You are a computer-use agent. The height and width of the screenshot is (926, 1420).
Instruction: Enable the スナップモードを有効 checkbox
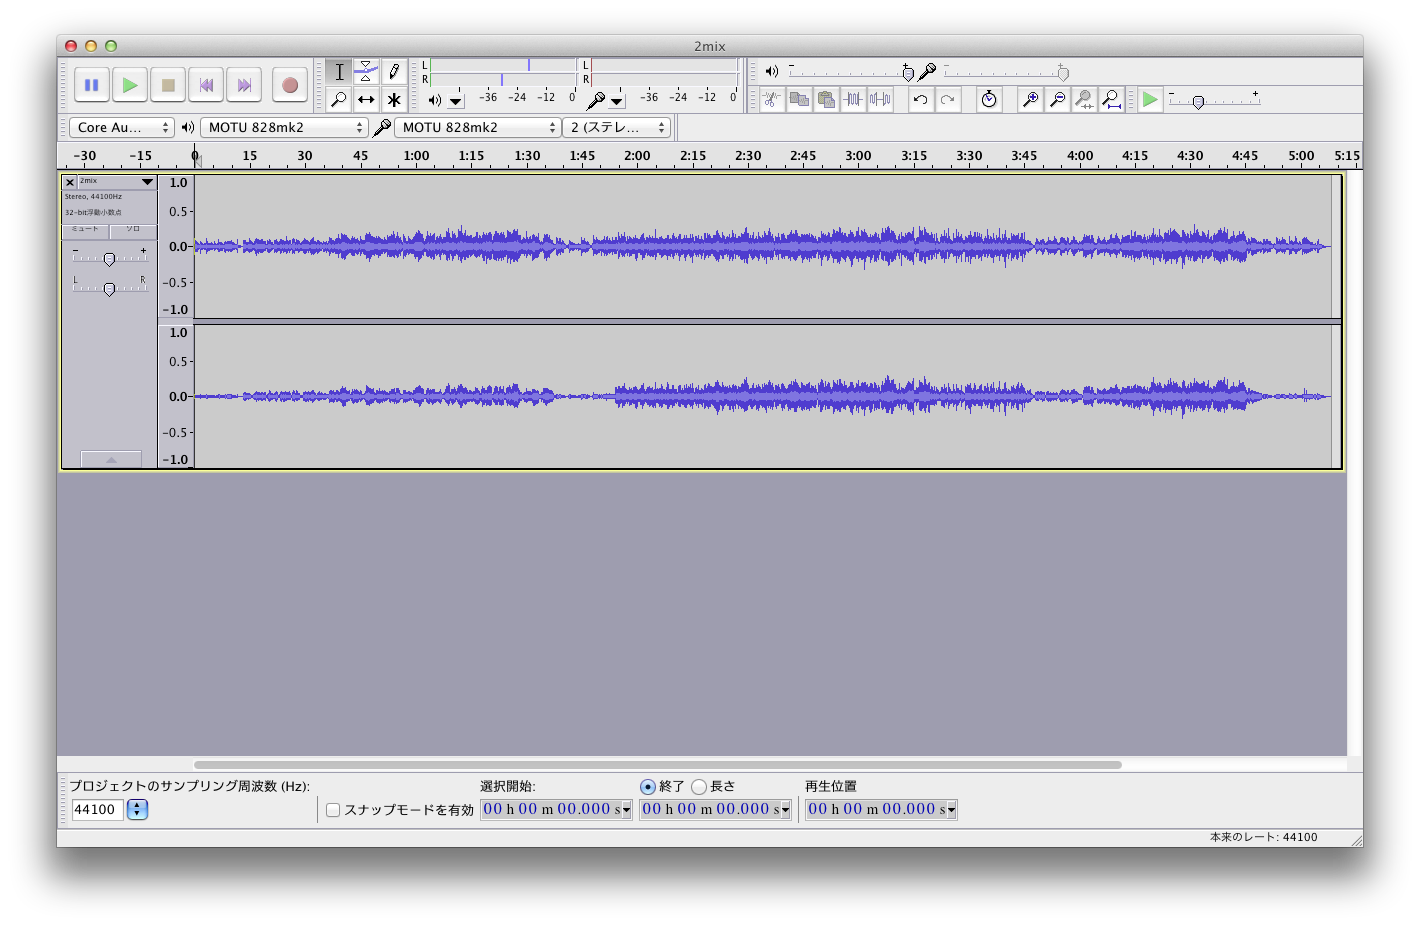click(x=333, y=810)
